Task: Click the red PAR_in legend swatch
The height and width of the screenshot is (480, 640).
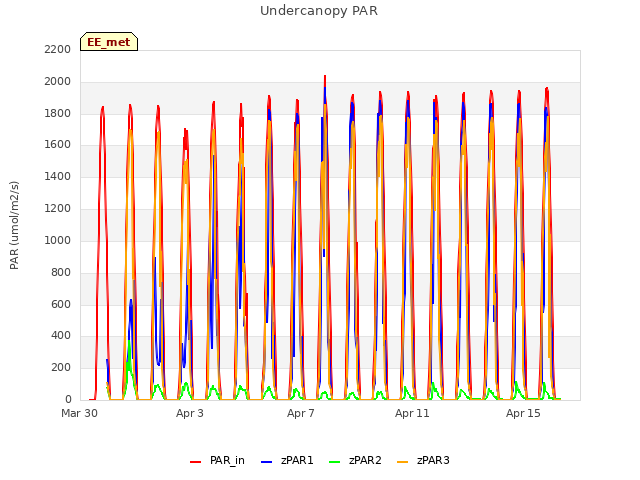Action: [x=196, y=462]
